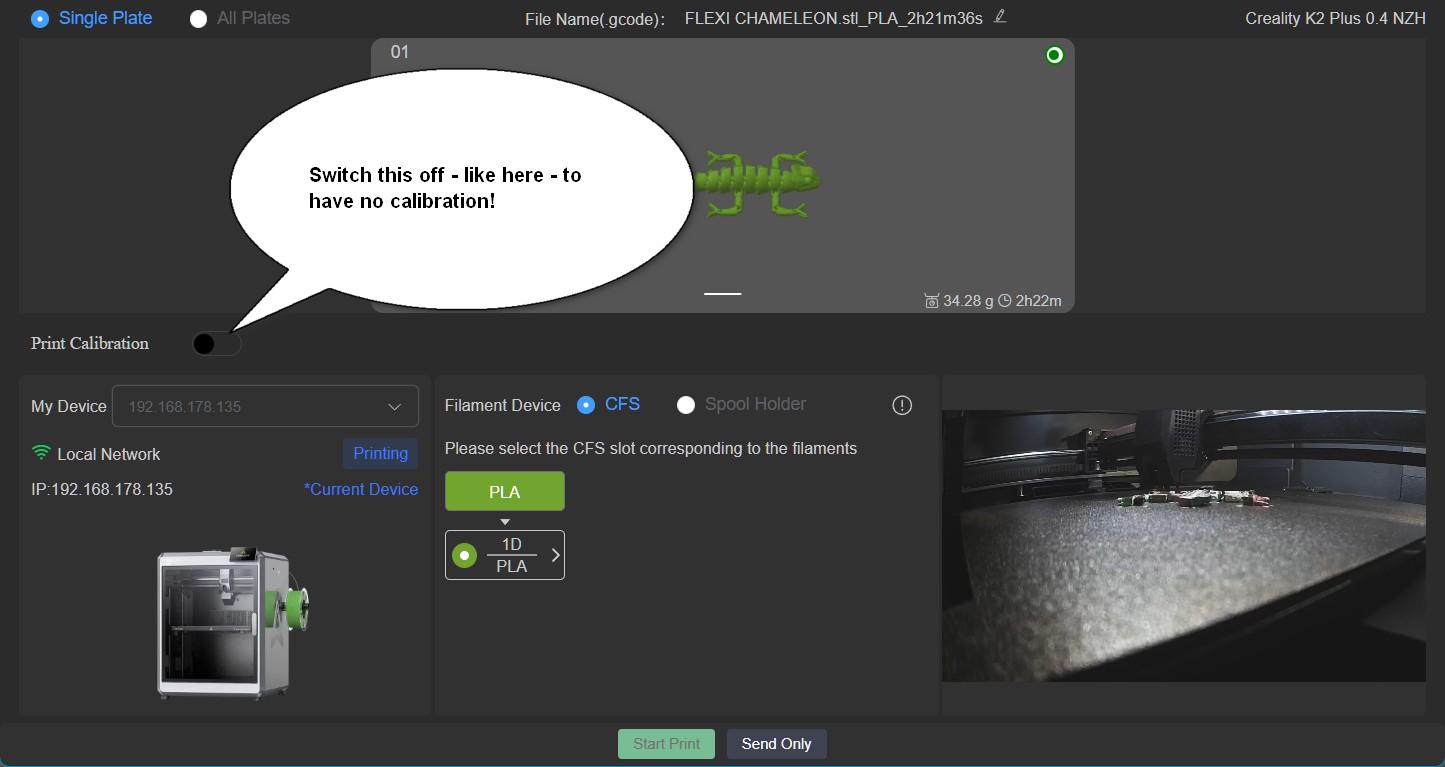
Task: Edit the gcode file name pencil icon
Action: coord(1000,17)
